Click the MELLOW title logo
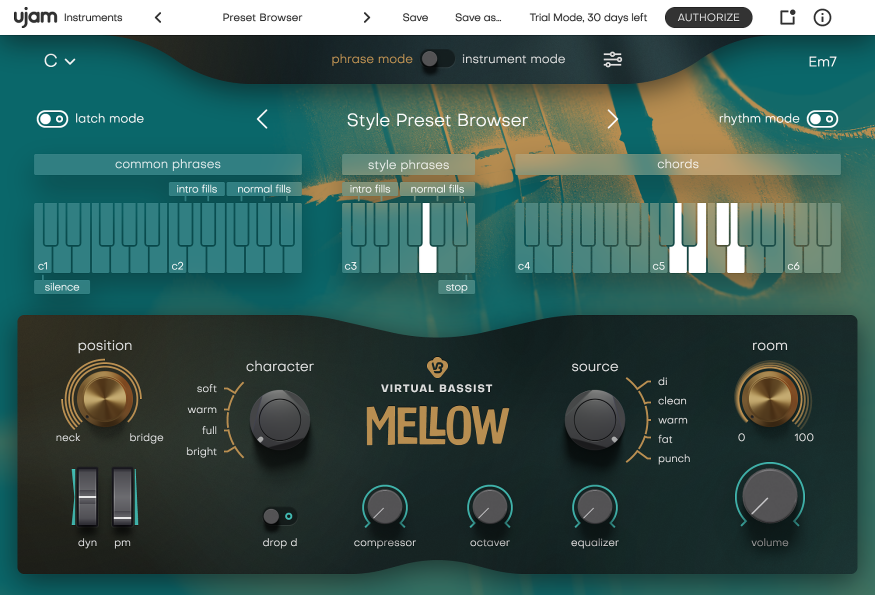This screenshot has width=875, height=595. click(x=437, y=425)
